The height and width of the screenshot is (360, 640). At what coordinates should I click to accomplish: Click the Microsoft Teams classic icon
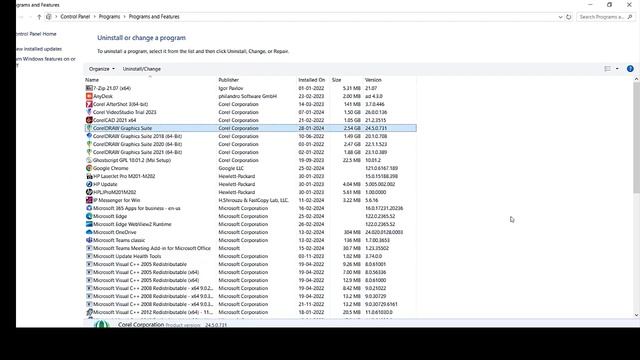(89, 240)
